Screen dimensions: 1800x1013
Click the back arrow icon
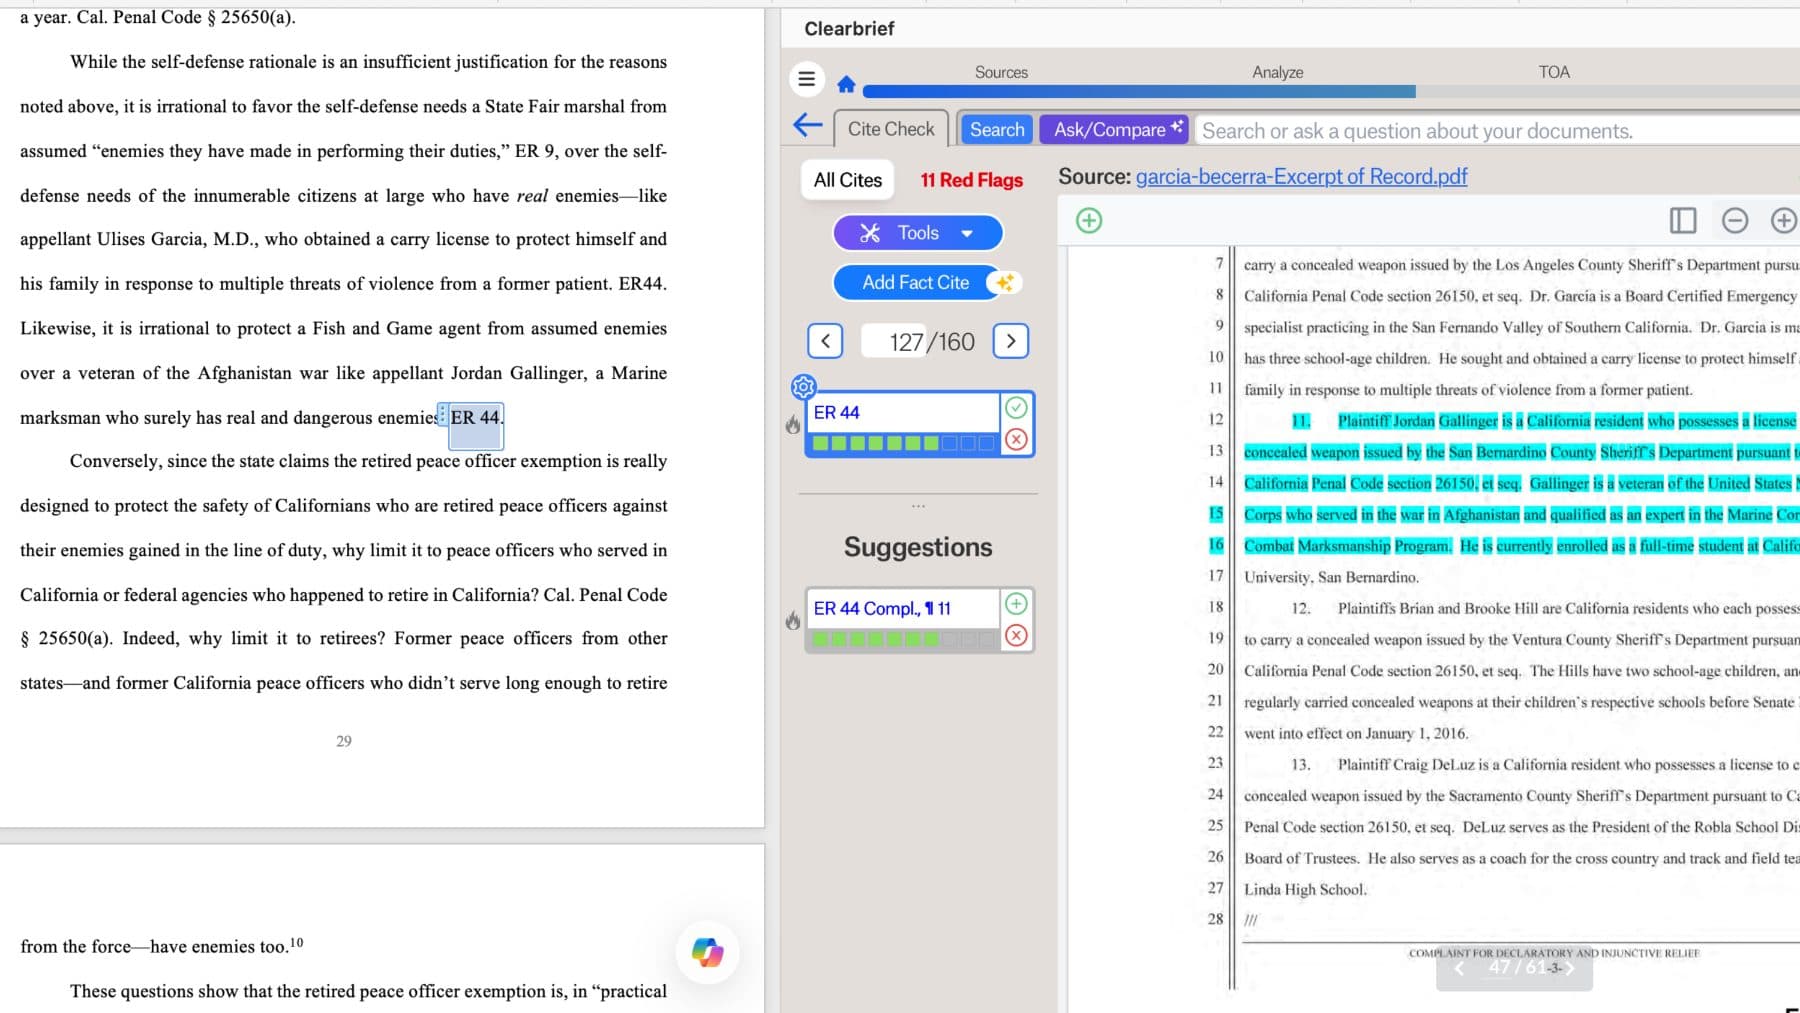pos(808,126)
